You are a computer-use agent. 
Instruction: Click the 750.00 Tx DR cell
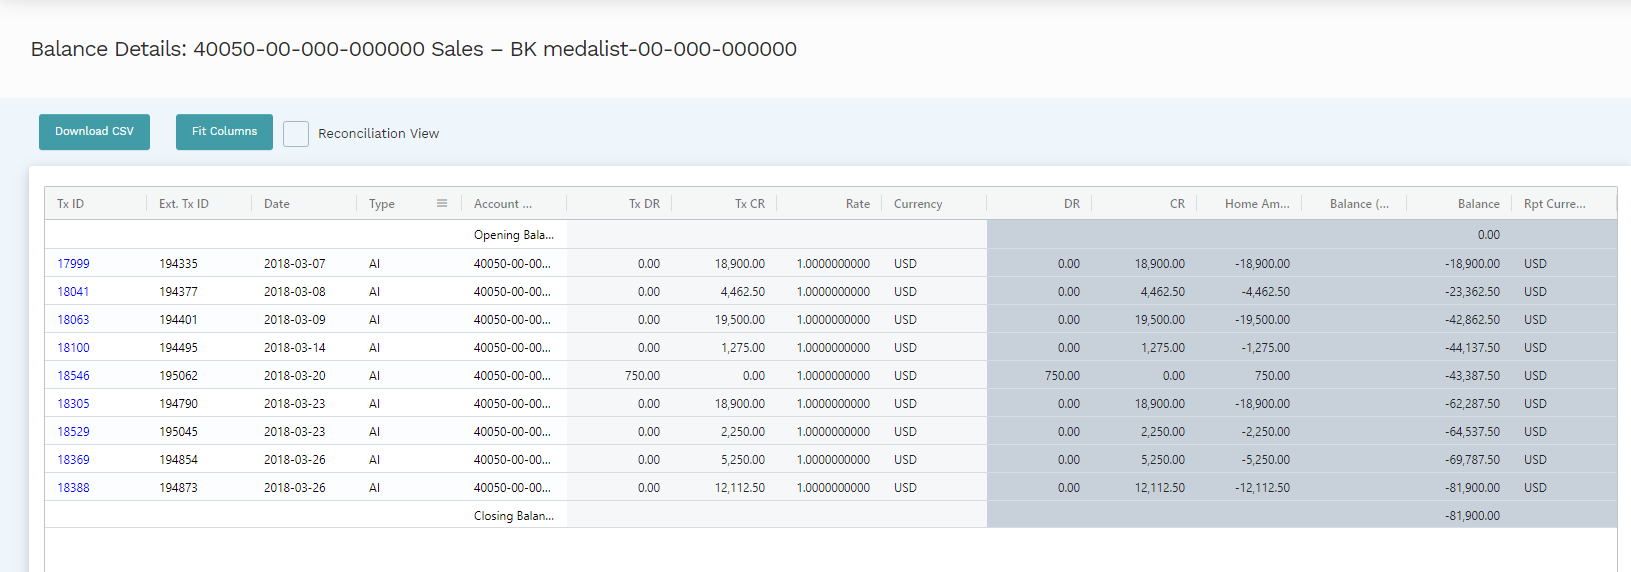[x=642, y=376]
